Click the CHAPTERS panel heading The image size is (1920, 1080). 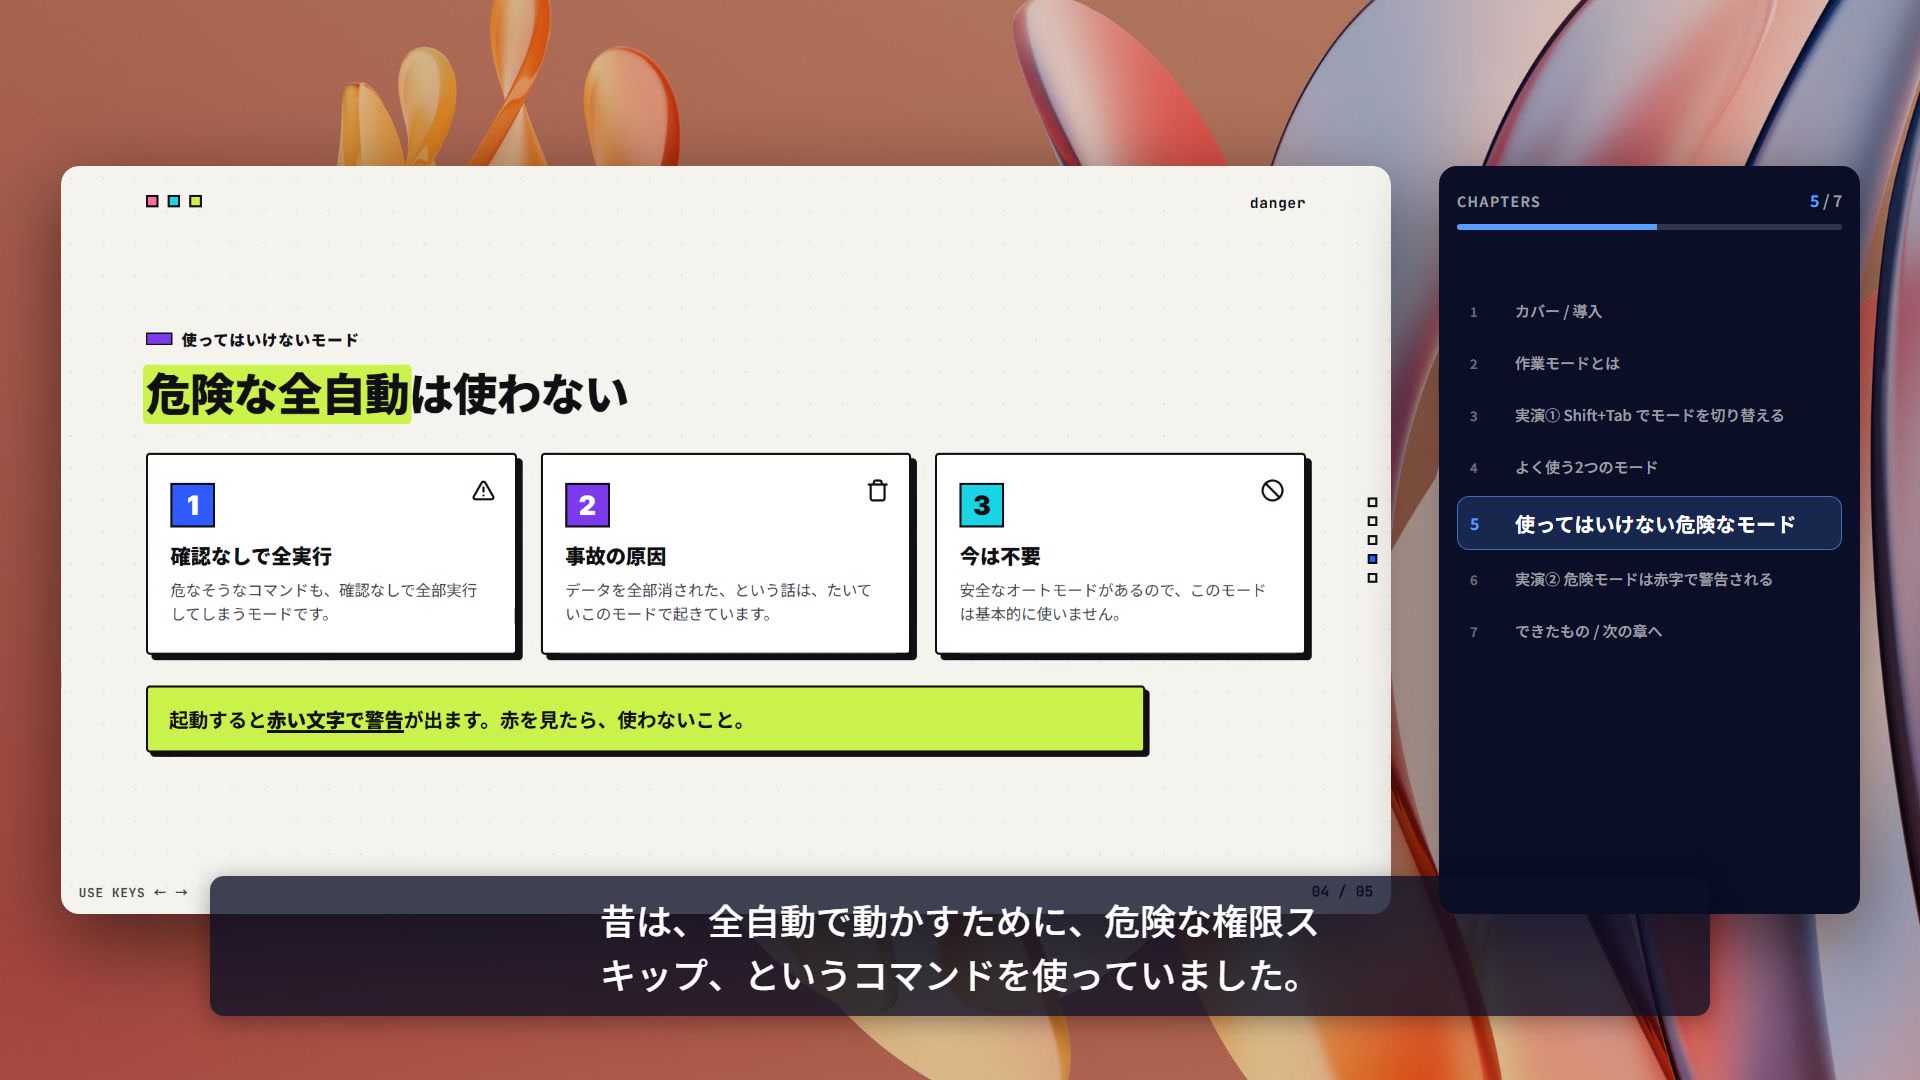pos(1498,202)
